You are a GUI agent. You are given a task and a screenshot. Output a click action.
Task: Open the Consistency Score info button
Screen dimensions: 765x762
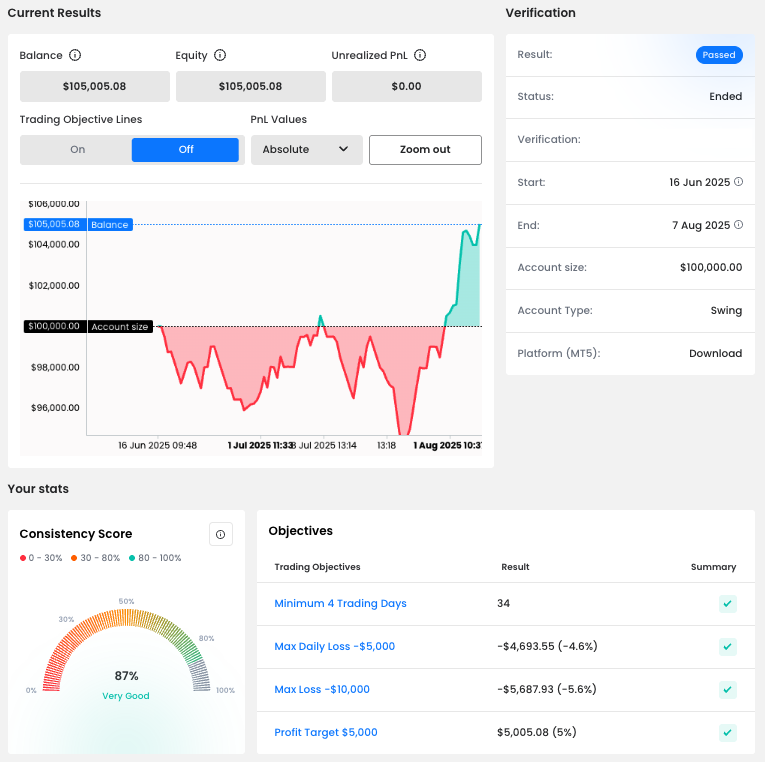(221, 534)
